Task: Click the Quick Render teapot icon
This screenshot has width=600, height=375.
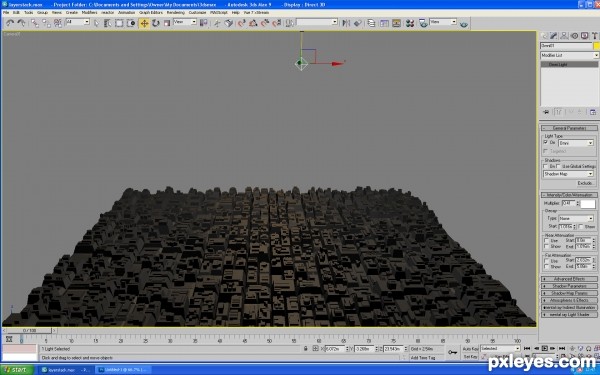Action: click(464, 24)
